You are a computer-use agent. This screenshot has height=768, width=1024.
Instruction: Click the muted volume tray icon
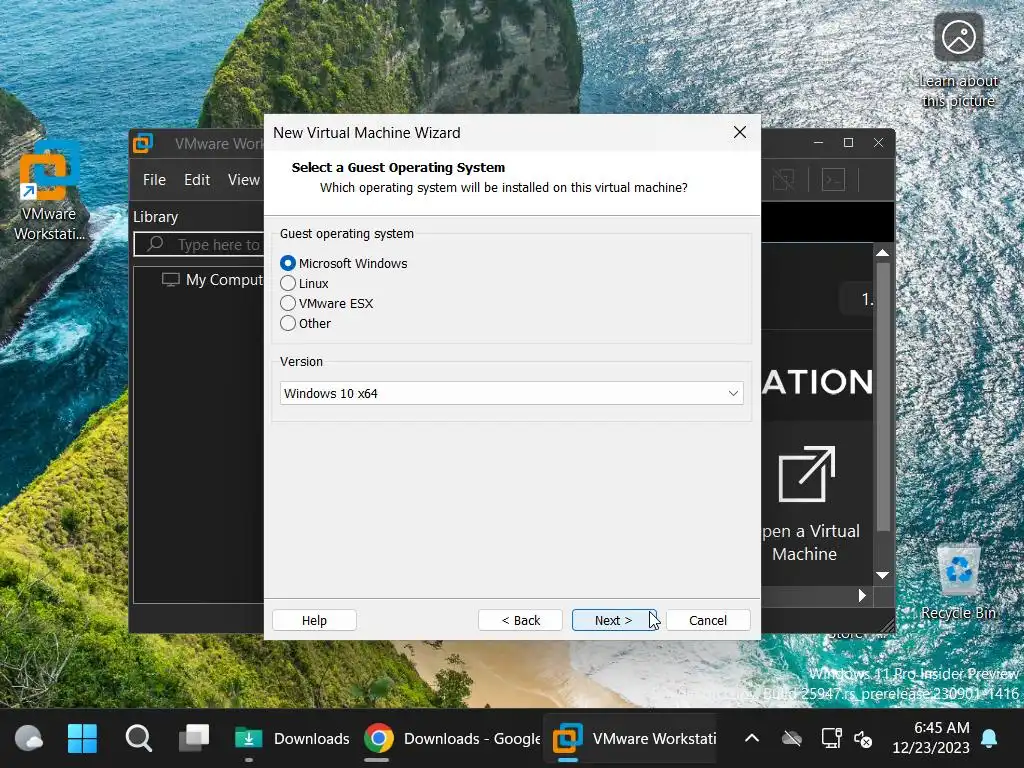click(x=863, y=739)
